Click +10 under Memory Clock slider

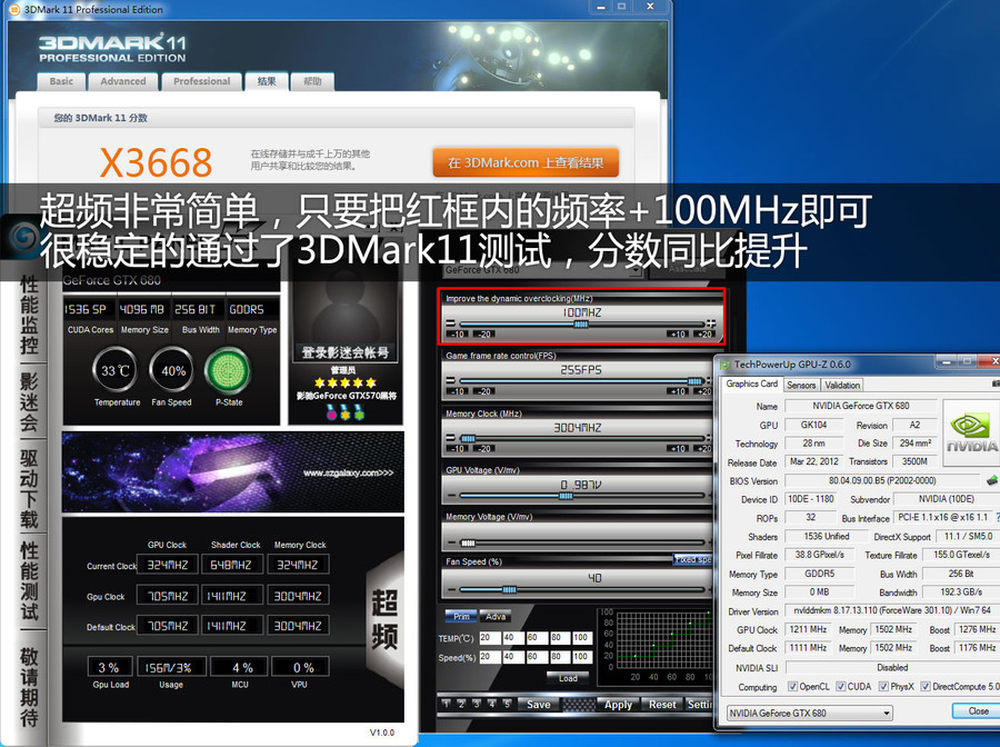[x=677, y=449]
